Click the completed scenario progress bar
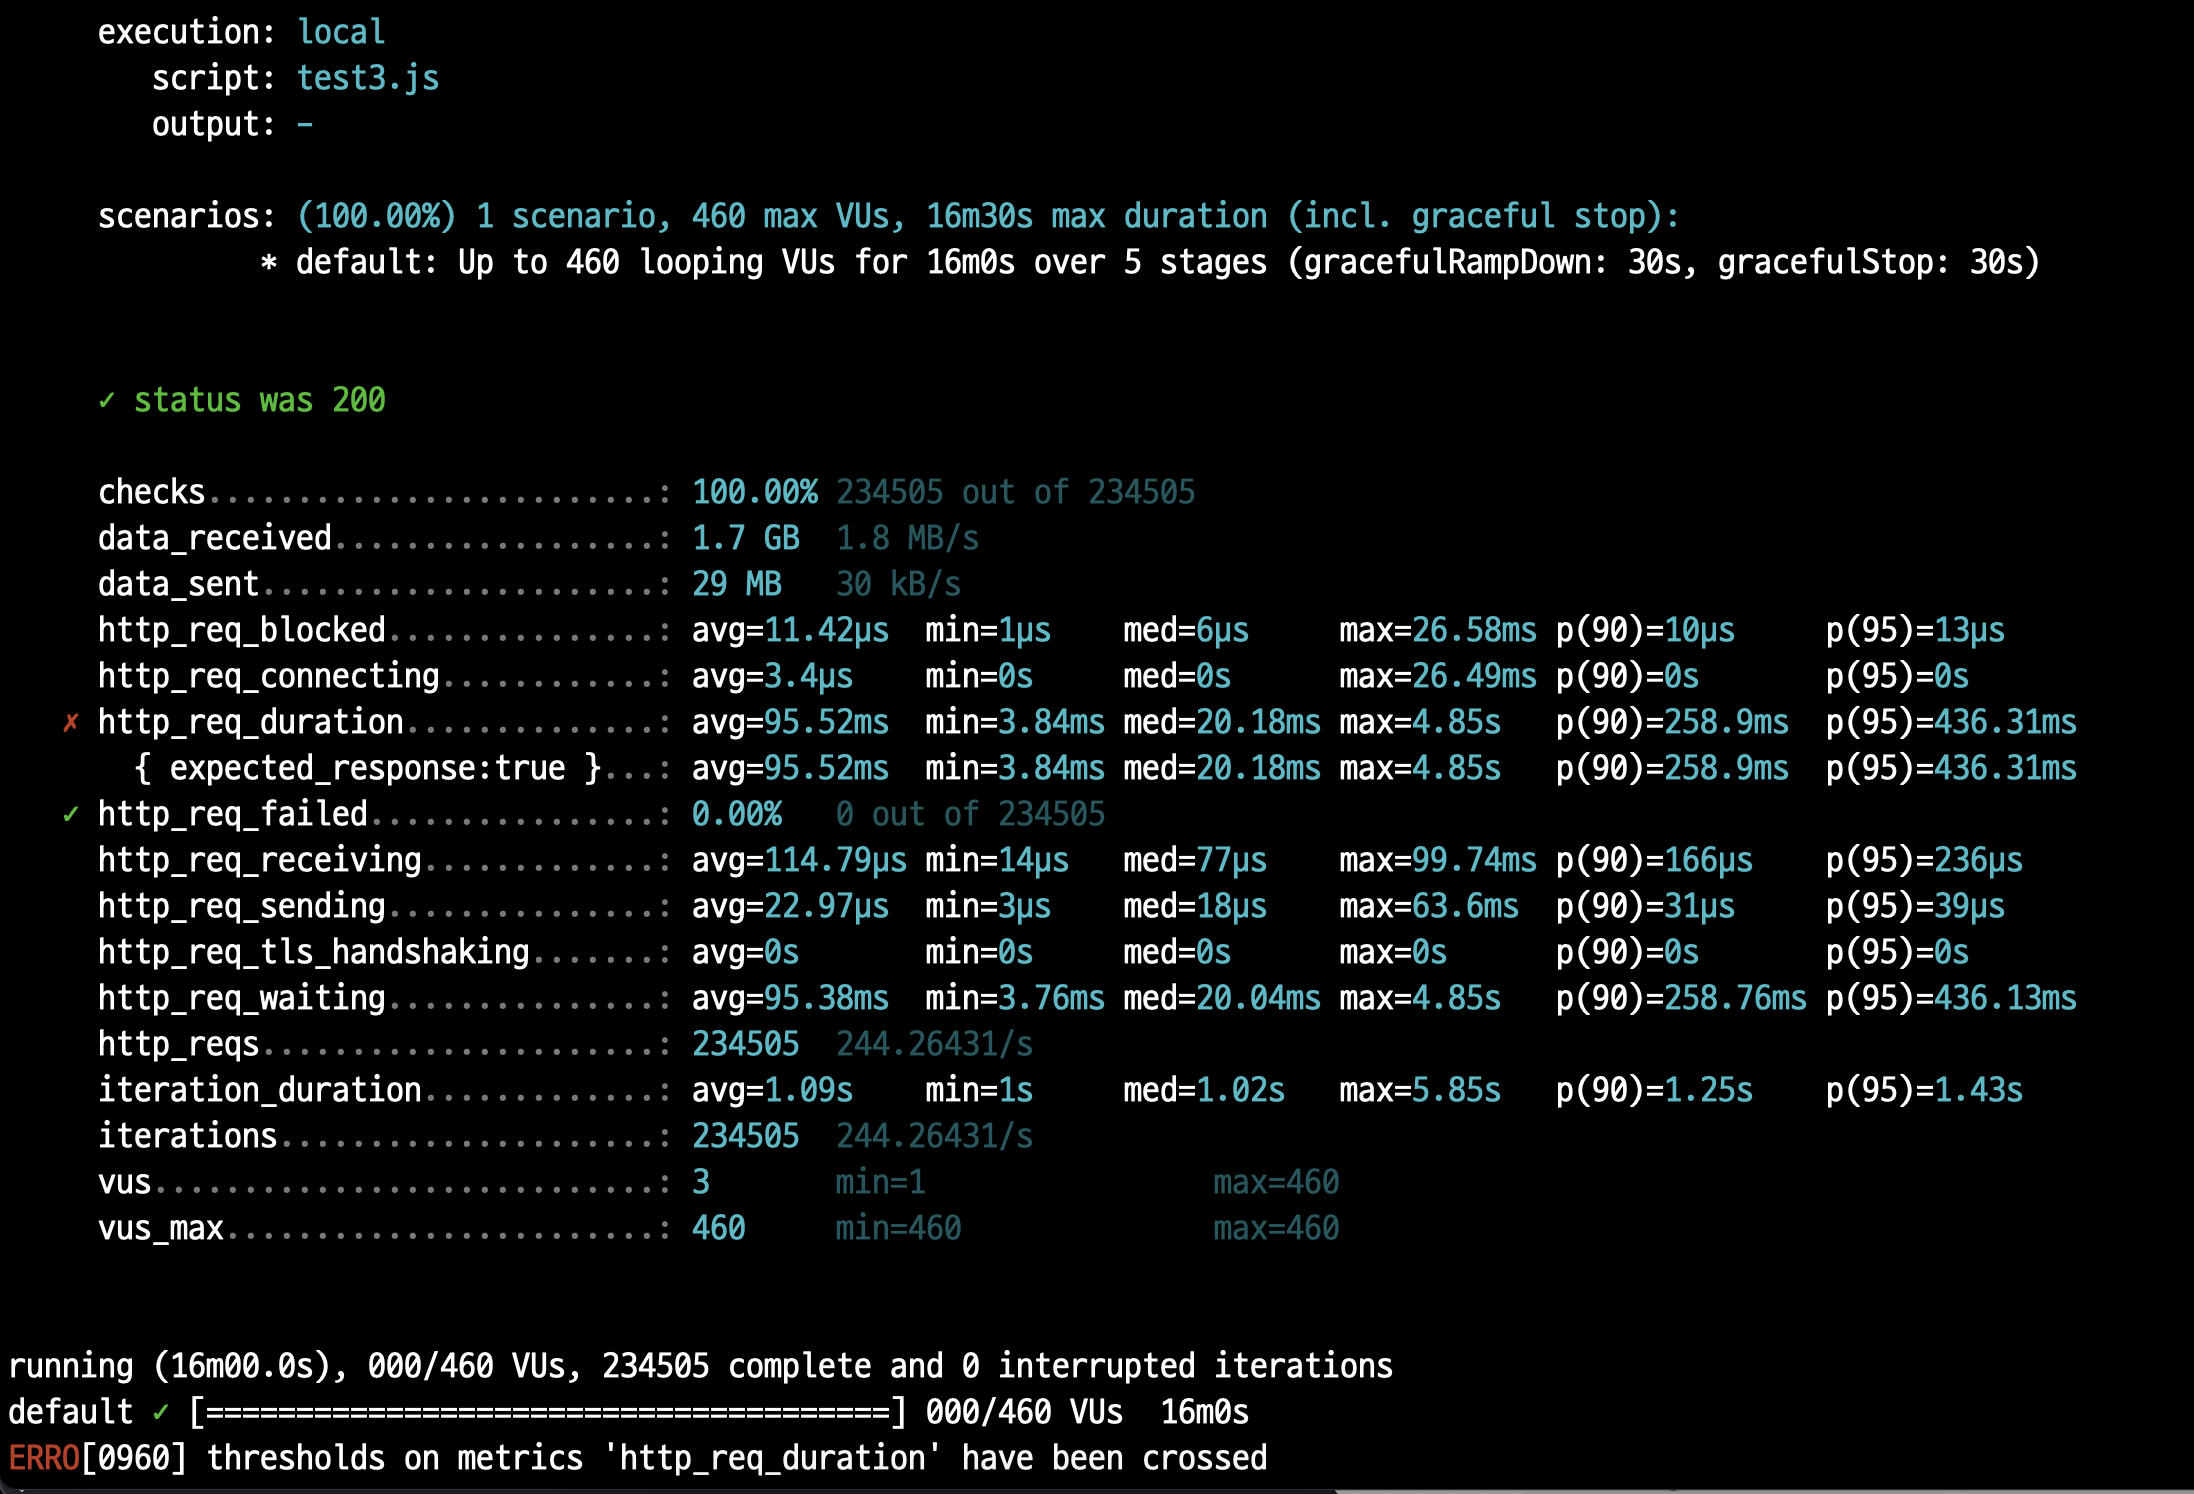 548,1412
